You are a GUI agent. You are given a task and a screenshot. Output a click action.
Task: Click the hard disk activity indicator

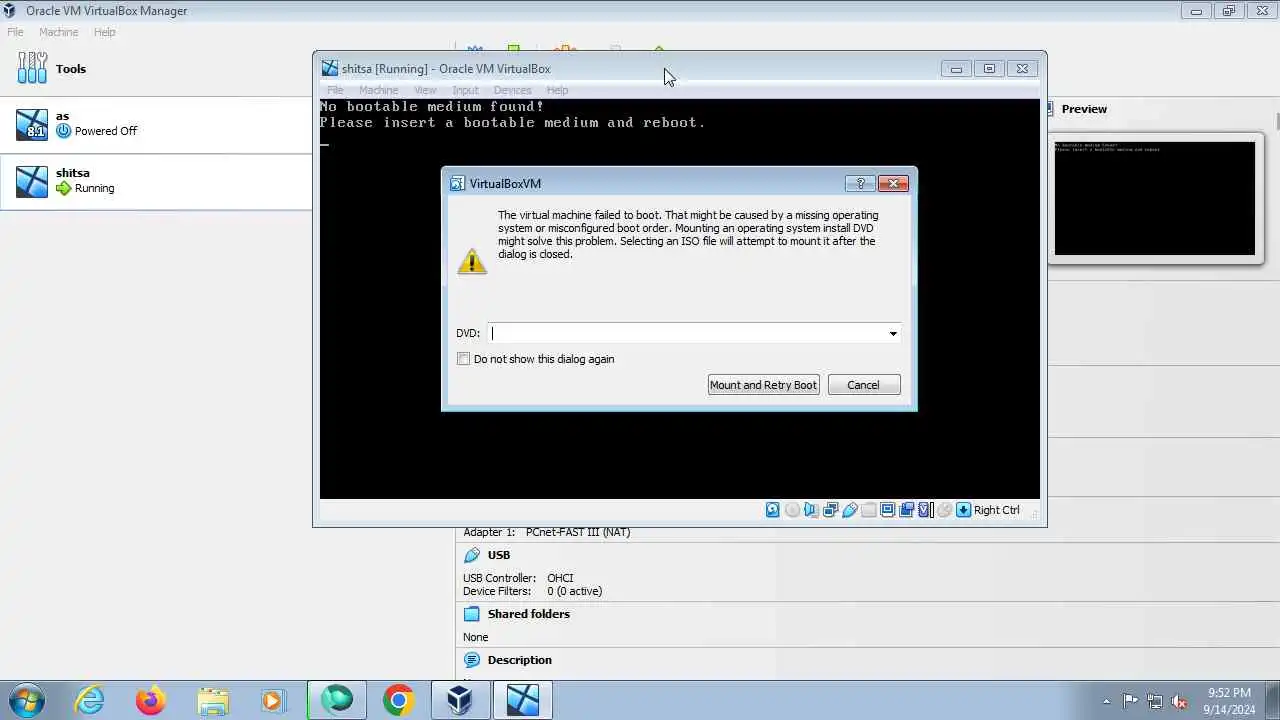tap(772, 510)
